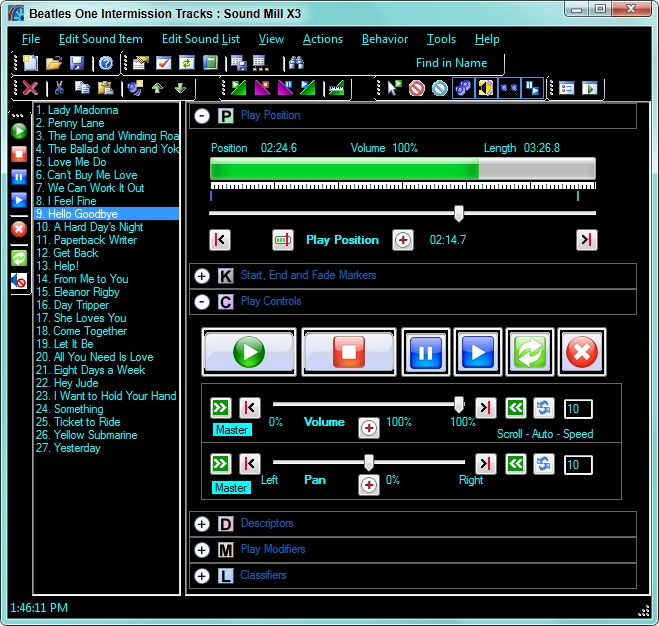Viewport: 659px width, 626px height.
Task: Move the item down with the green down arrow
Action: [181, 88]
